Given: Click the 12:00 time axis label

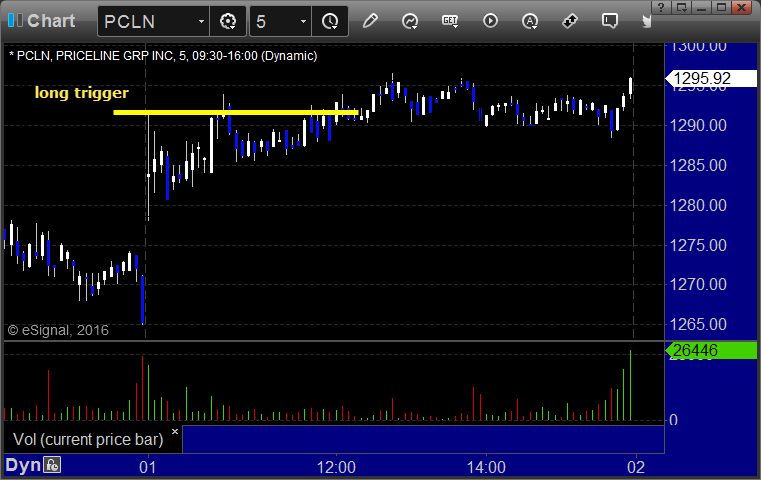Looking at the screenshot, I should point(336,467).
